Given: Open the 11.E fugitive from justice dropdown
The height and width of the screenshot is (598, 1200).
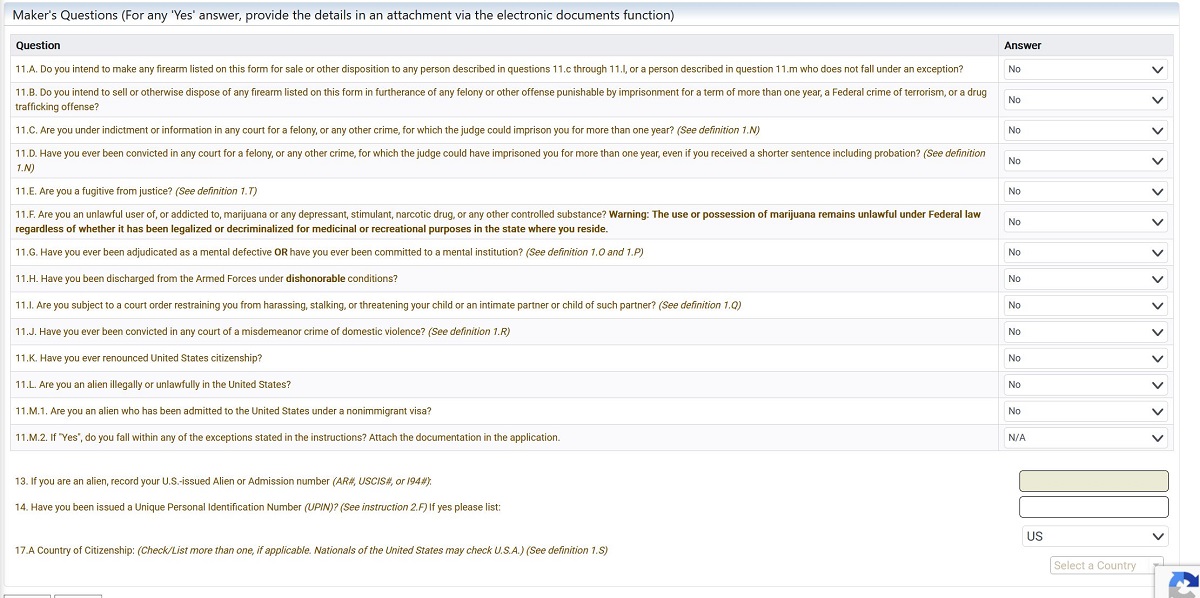Looking at the screenshot, I should tap(1086, 191).
